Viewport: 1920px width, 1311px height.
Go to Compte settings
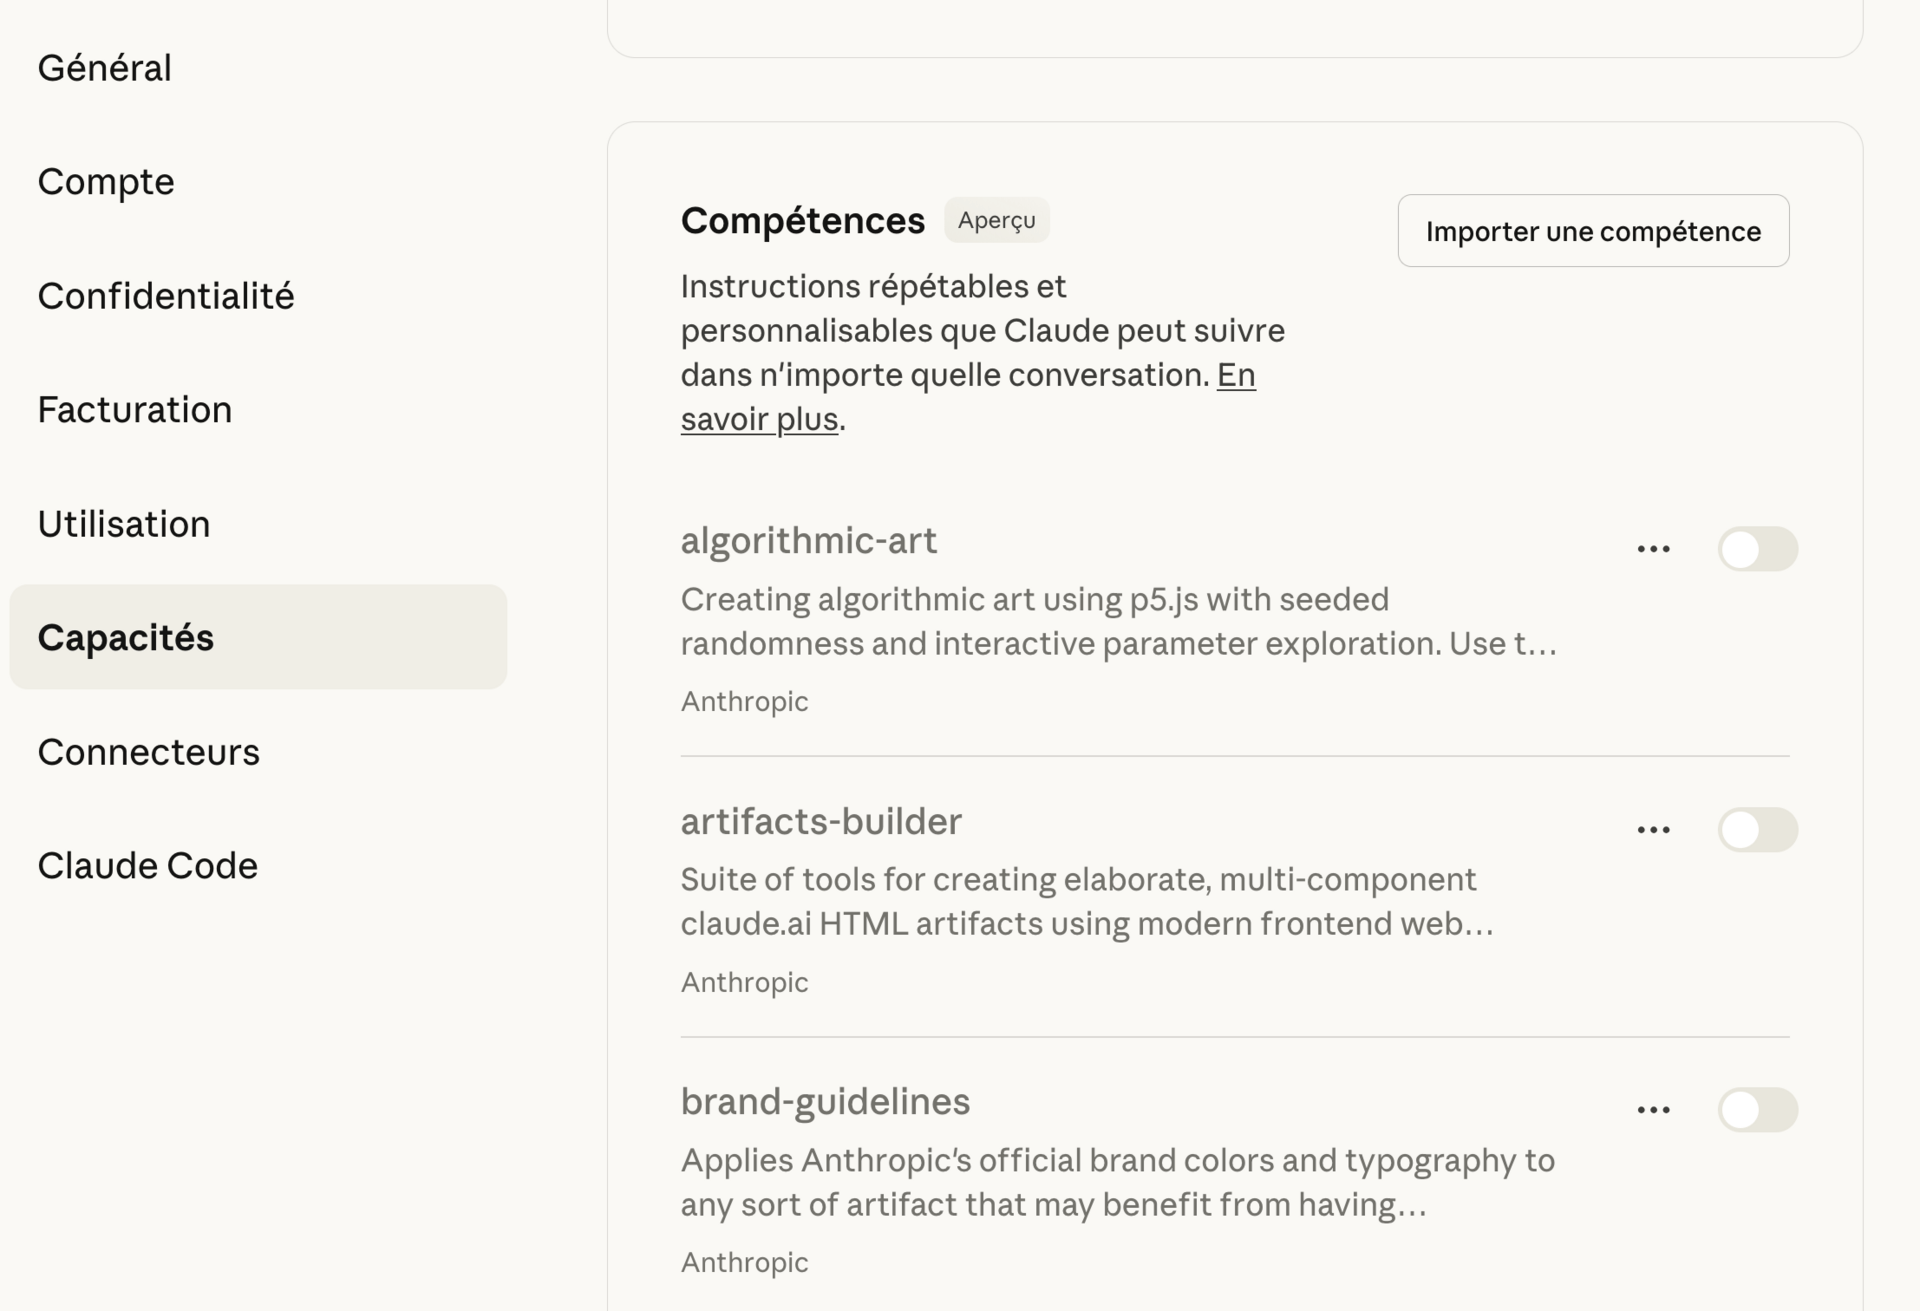point(106,182)
